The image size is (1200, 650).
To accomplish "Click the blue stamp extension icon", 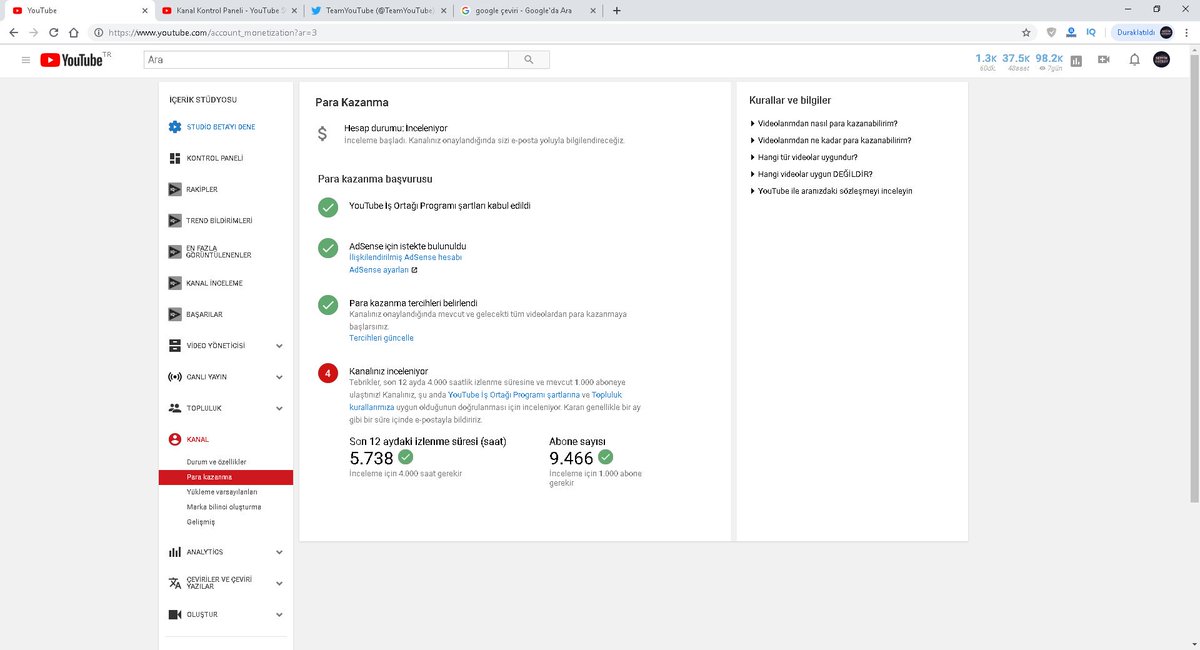I will click(1071, 32).
